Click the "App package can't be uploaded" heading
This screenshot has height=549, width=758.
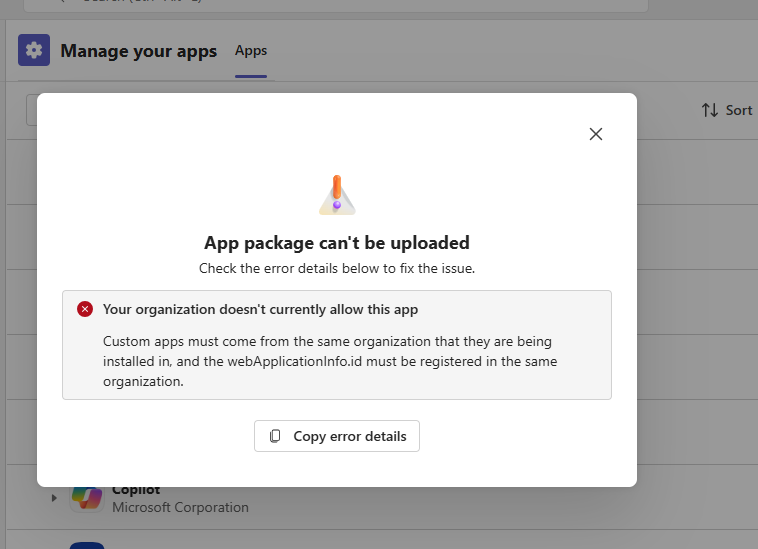point(337,243)
